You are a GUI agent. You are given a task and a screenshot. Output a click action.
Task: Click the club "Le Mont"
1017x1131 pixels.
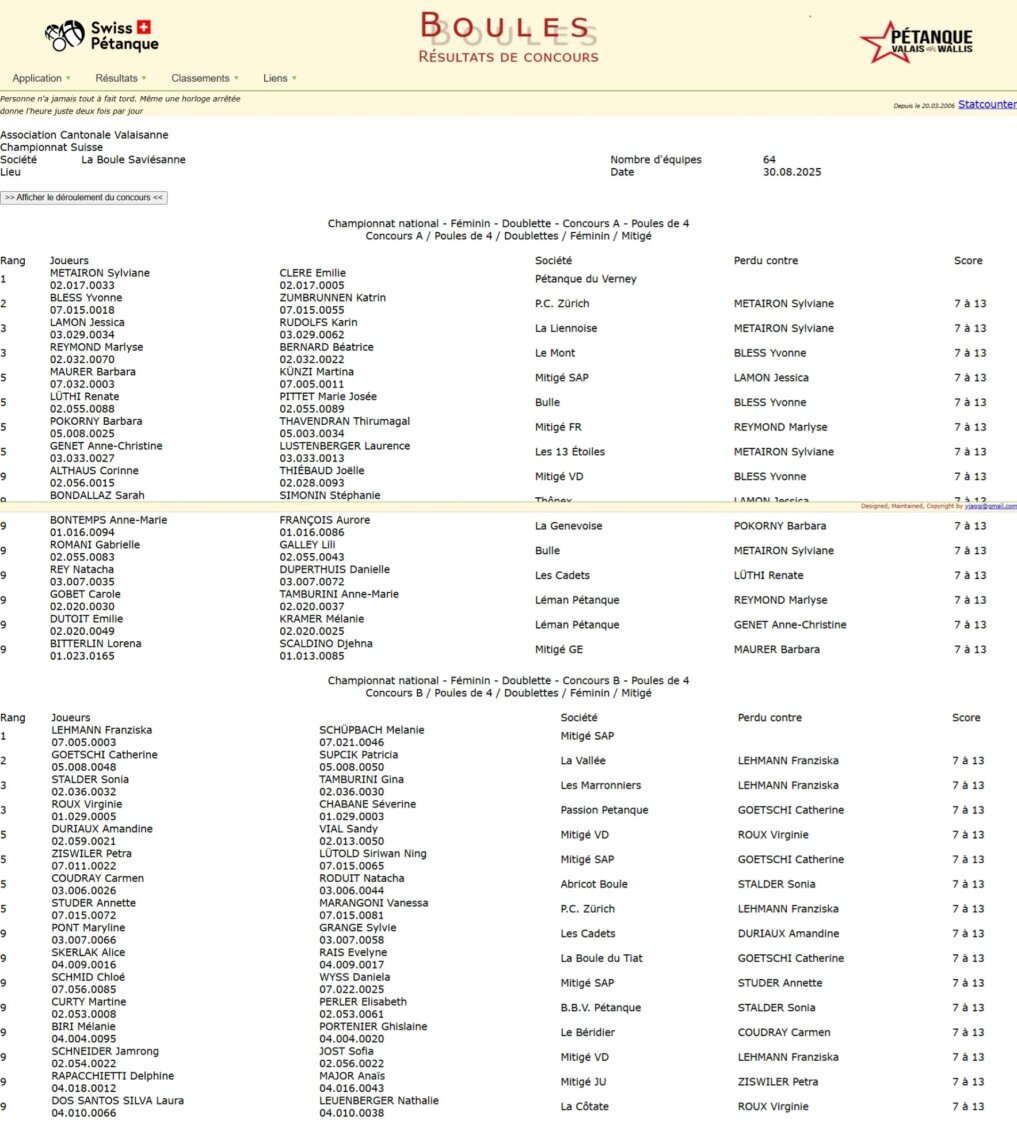(x=555, y=353)
